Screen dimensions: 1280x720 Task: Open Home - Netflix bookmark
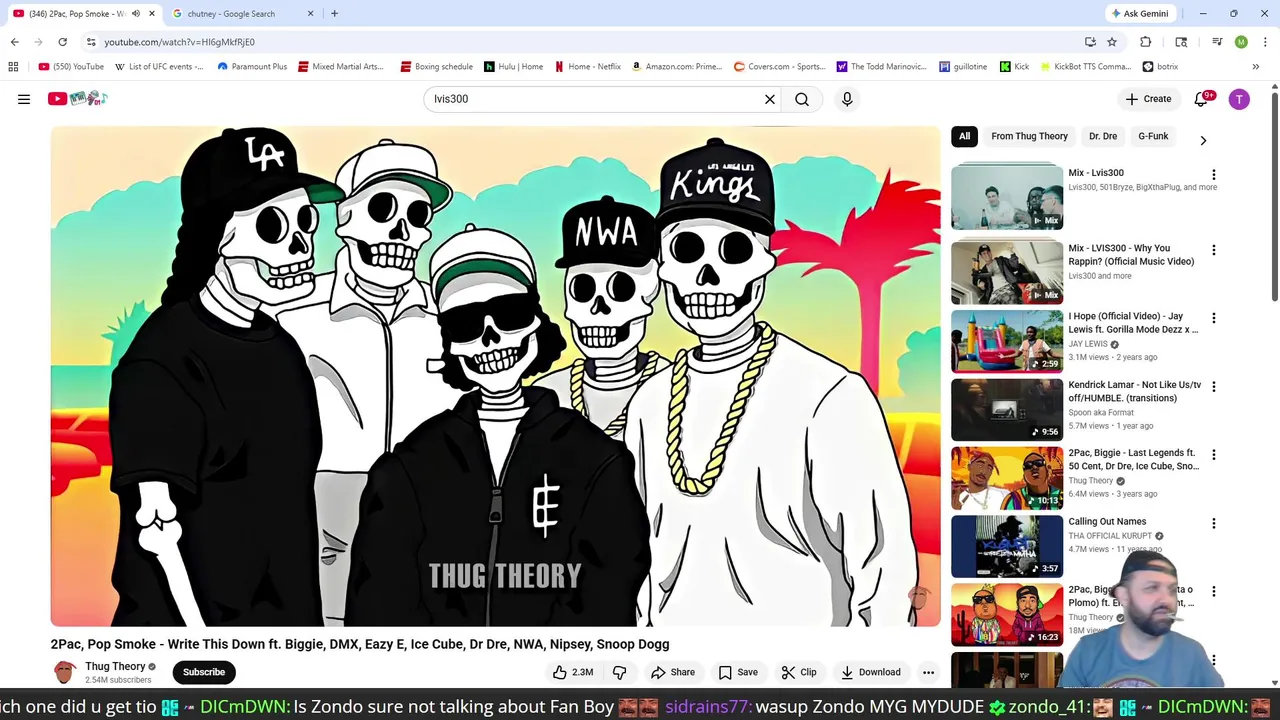pyautogui.click(x=588, y=67)
